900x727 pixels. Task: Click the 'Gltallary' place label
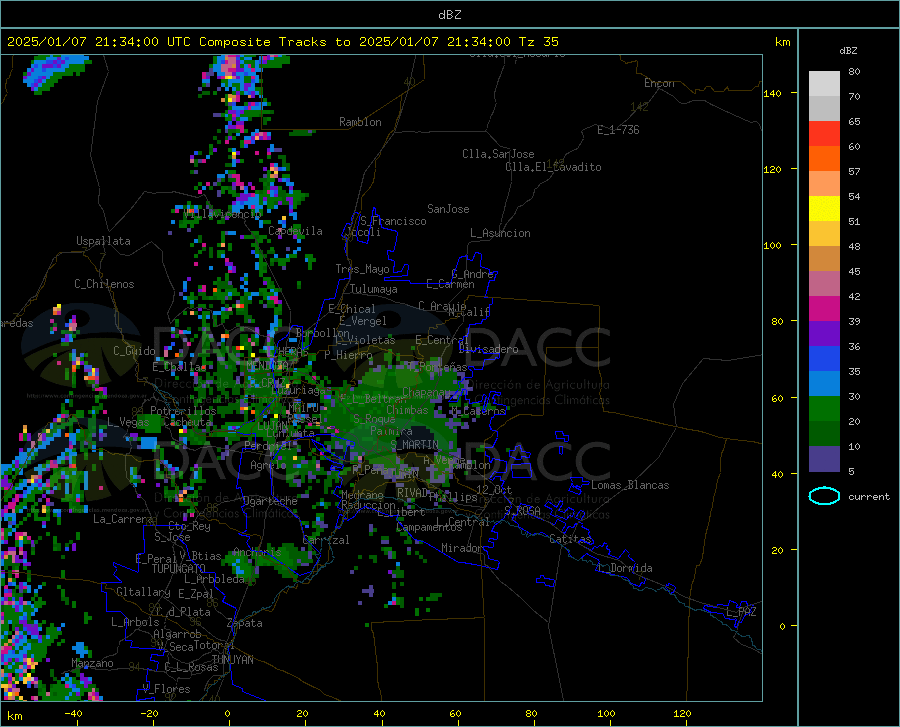tap(143, 592)
